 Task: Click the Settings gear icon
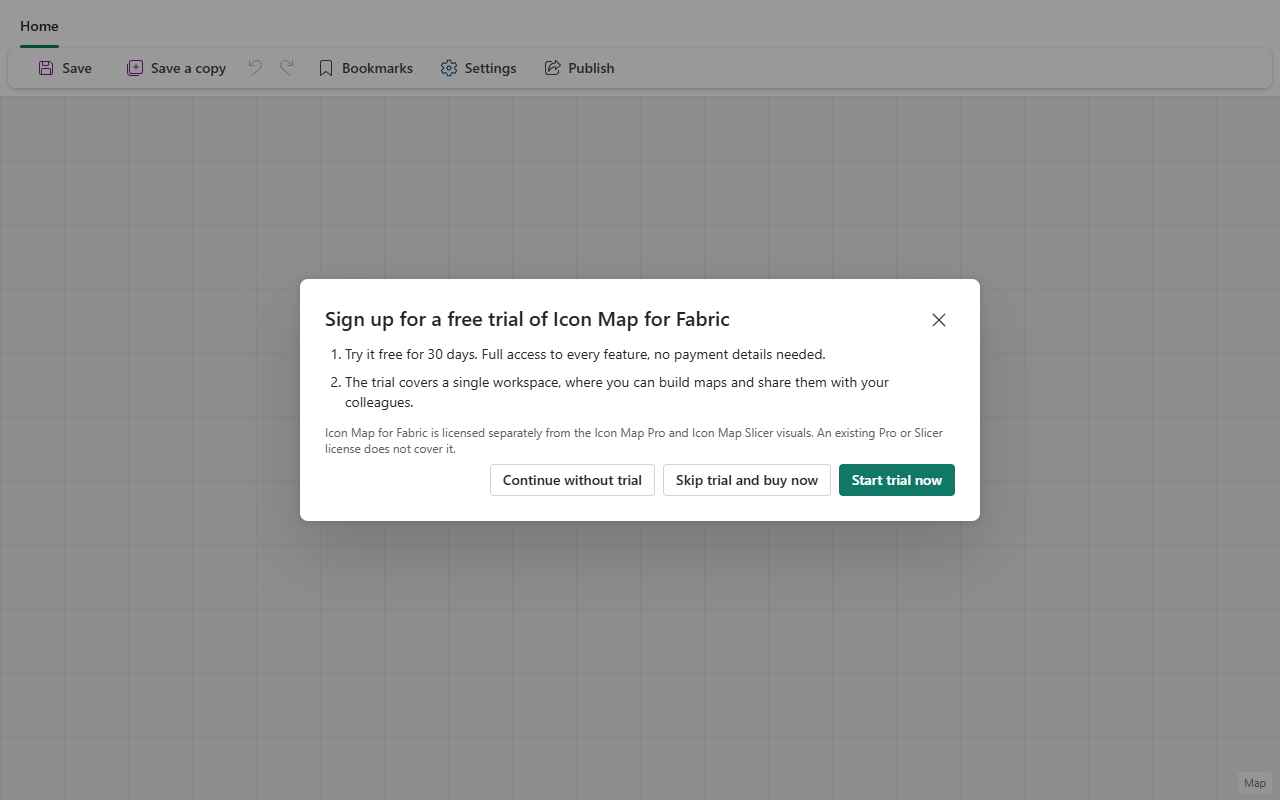[449, 68]
